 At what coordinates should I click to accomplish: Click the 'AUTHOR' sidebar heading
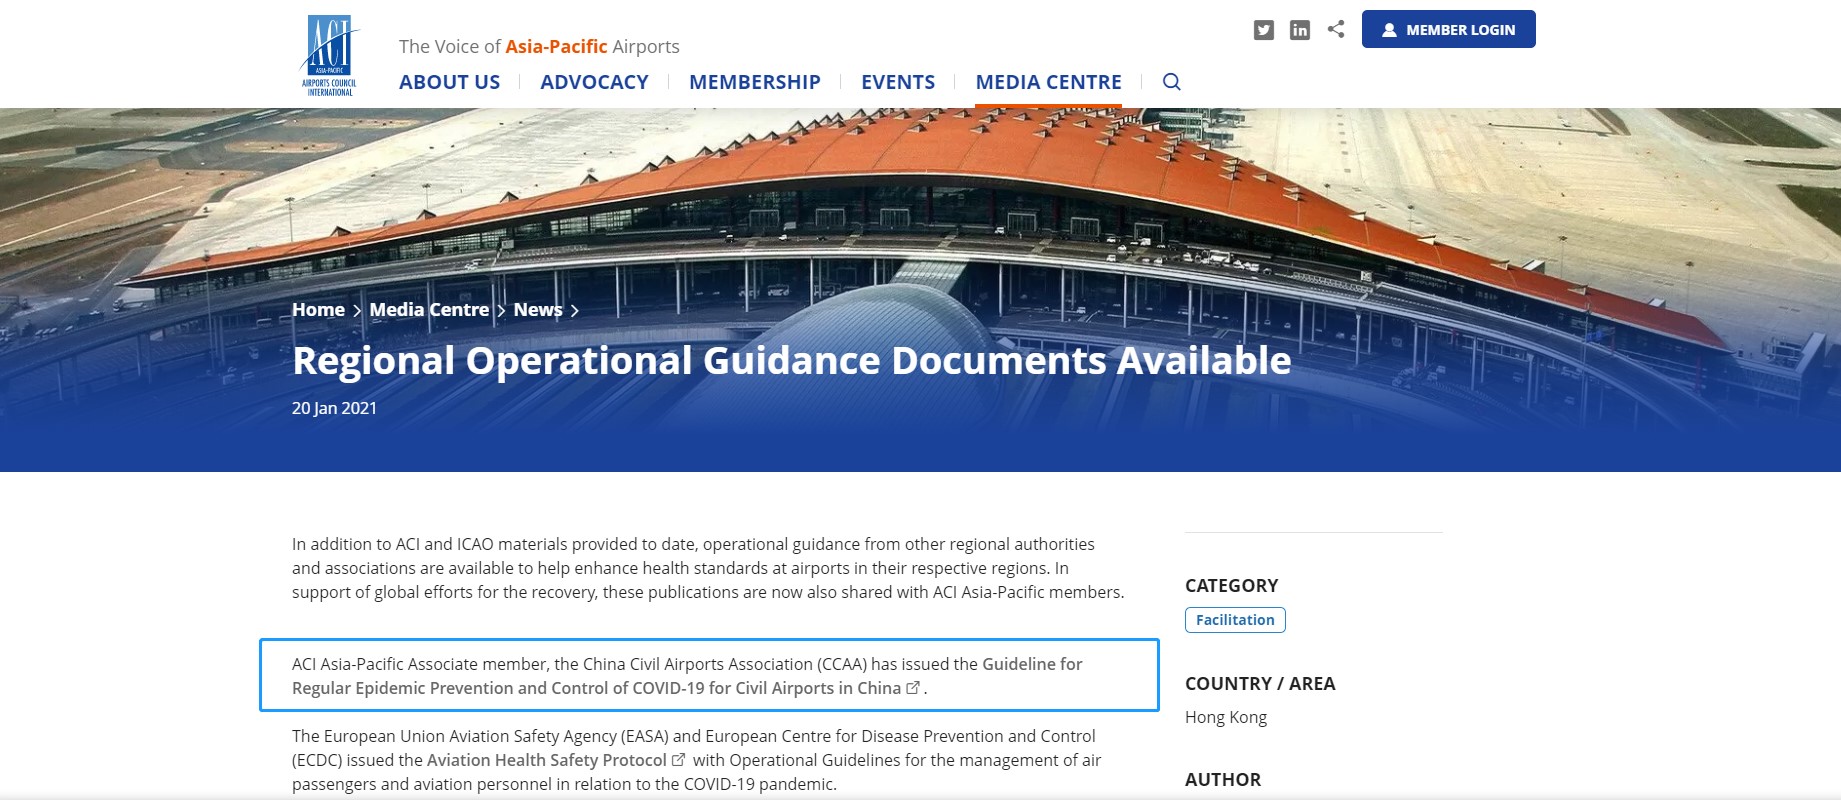coord(1223,780)
